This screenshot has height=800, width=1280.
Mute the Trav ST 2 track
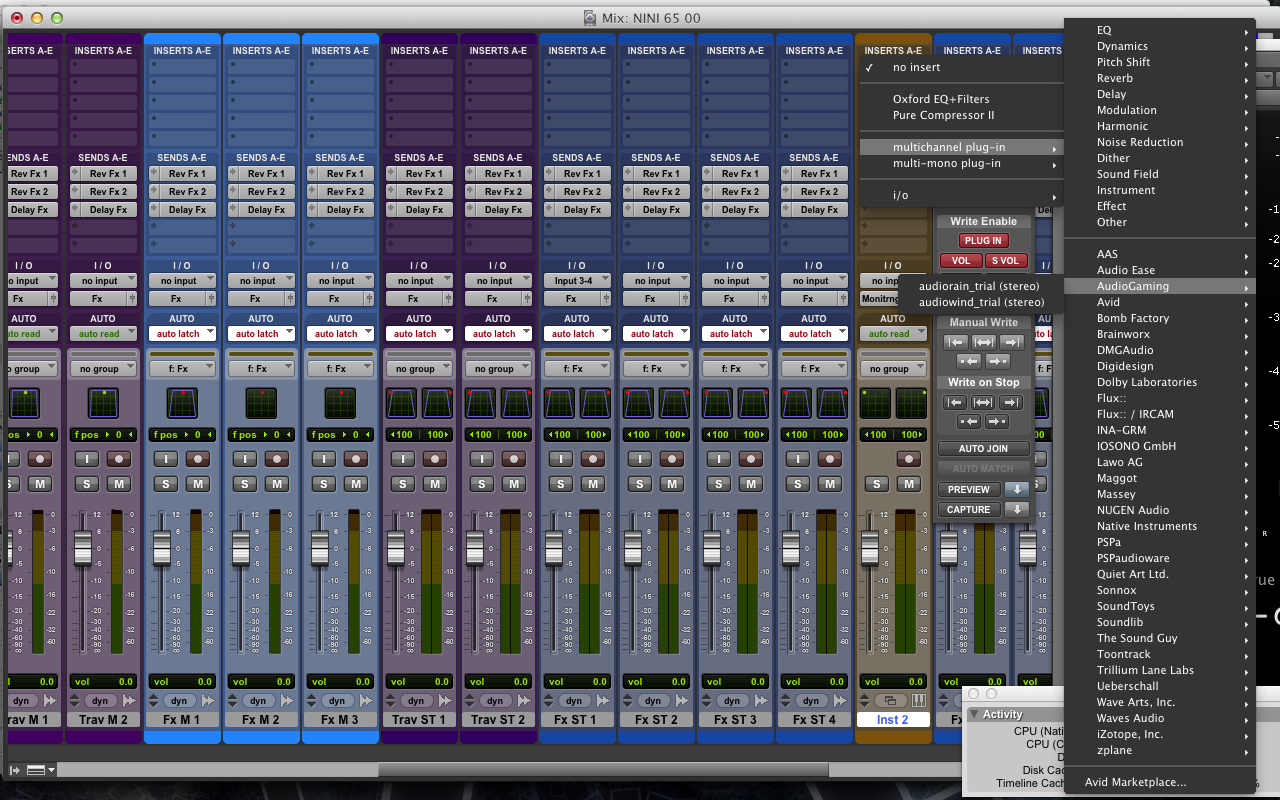[x=515, y=484]
